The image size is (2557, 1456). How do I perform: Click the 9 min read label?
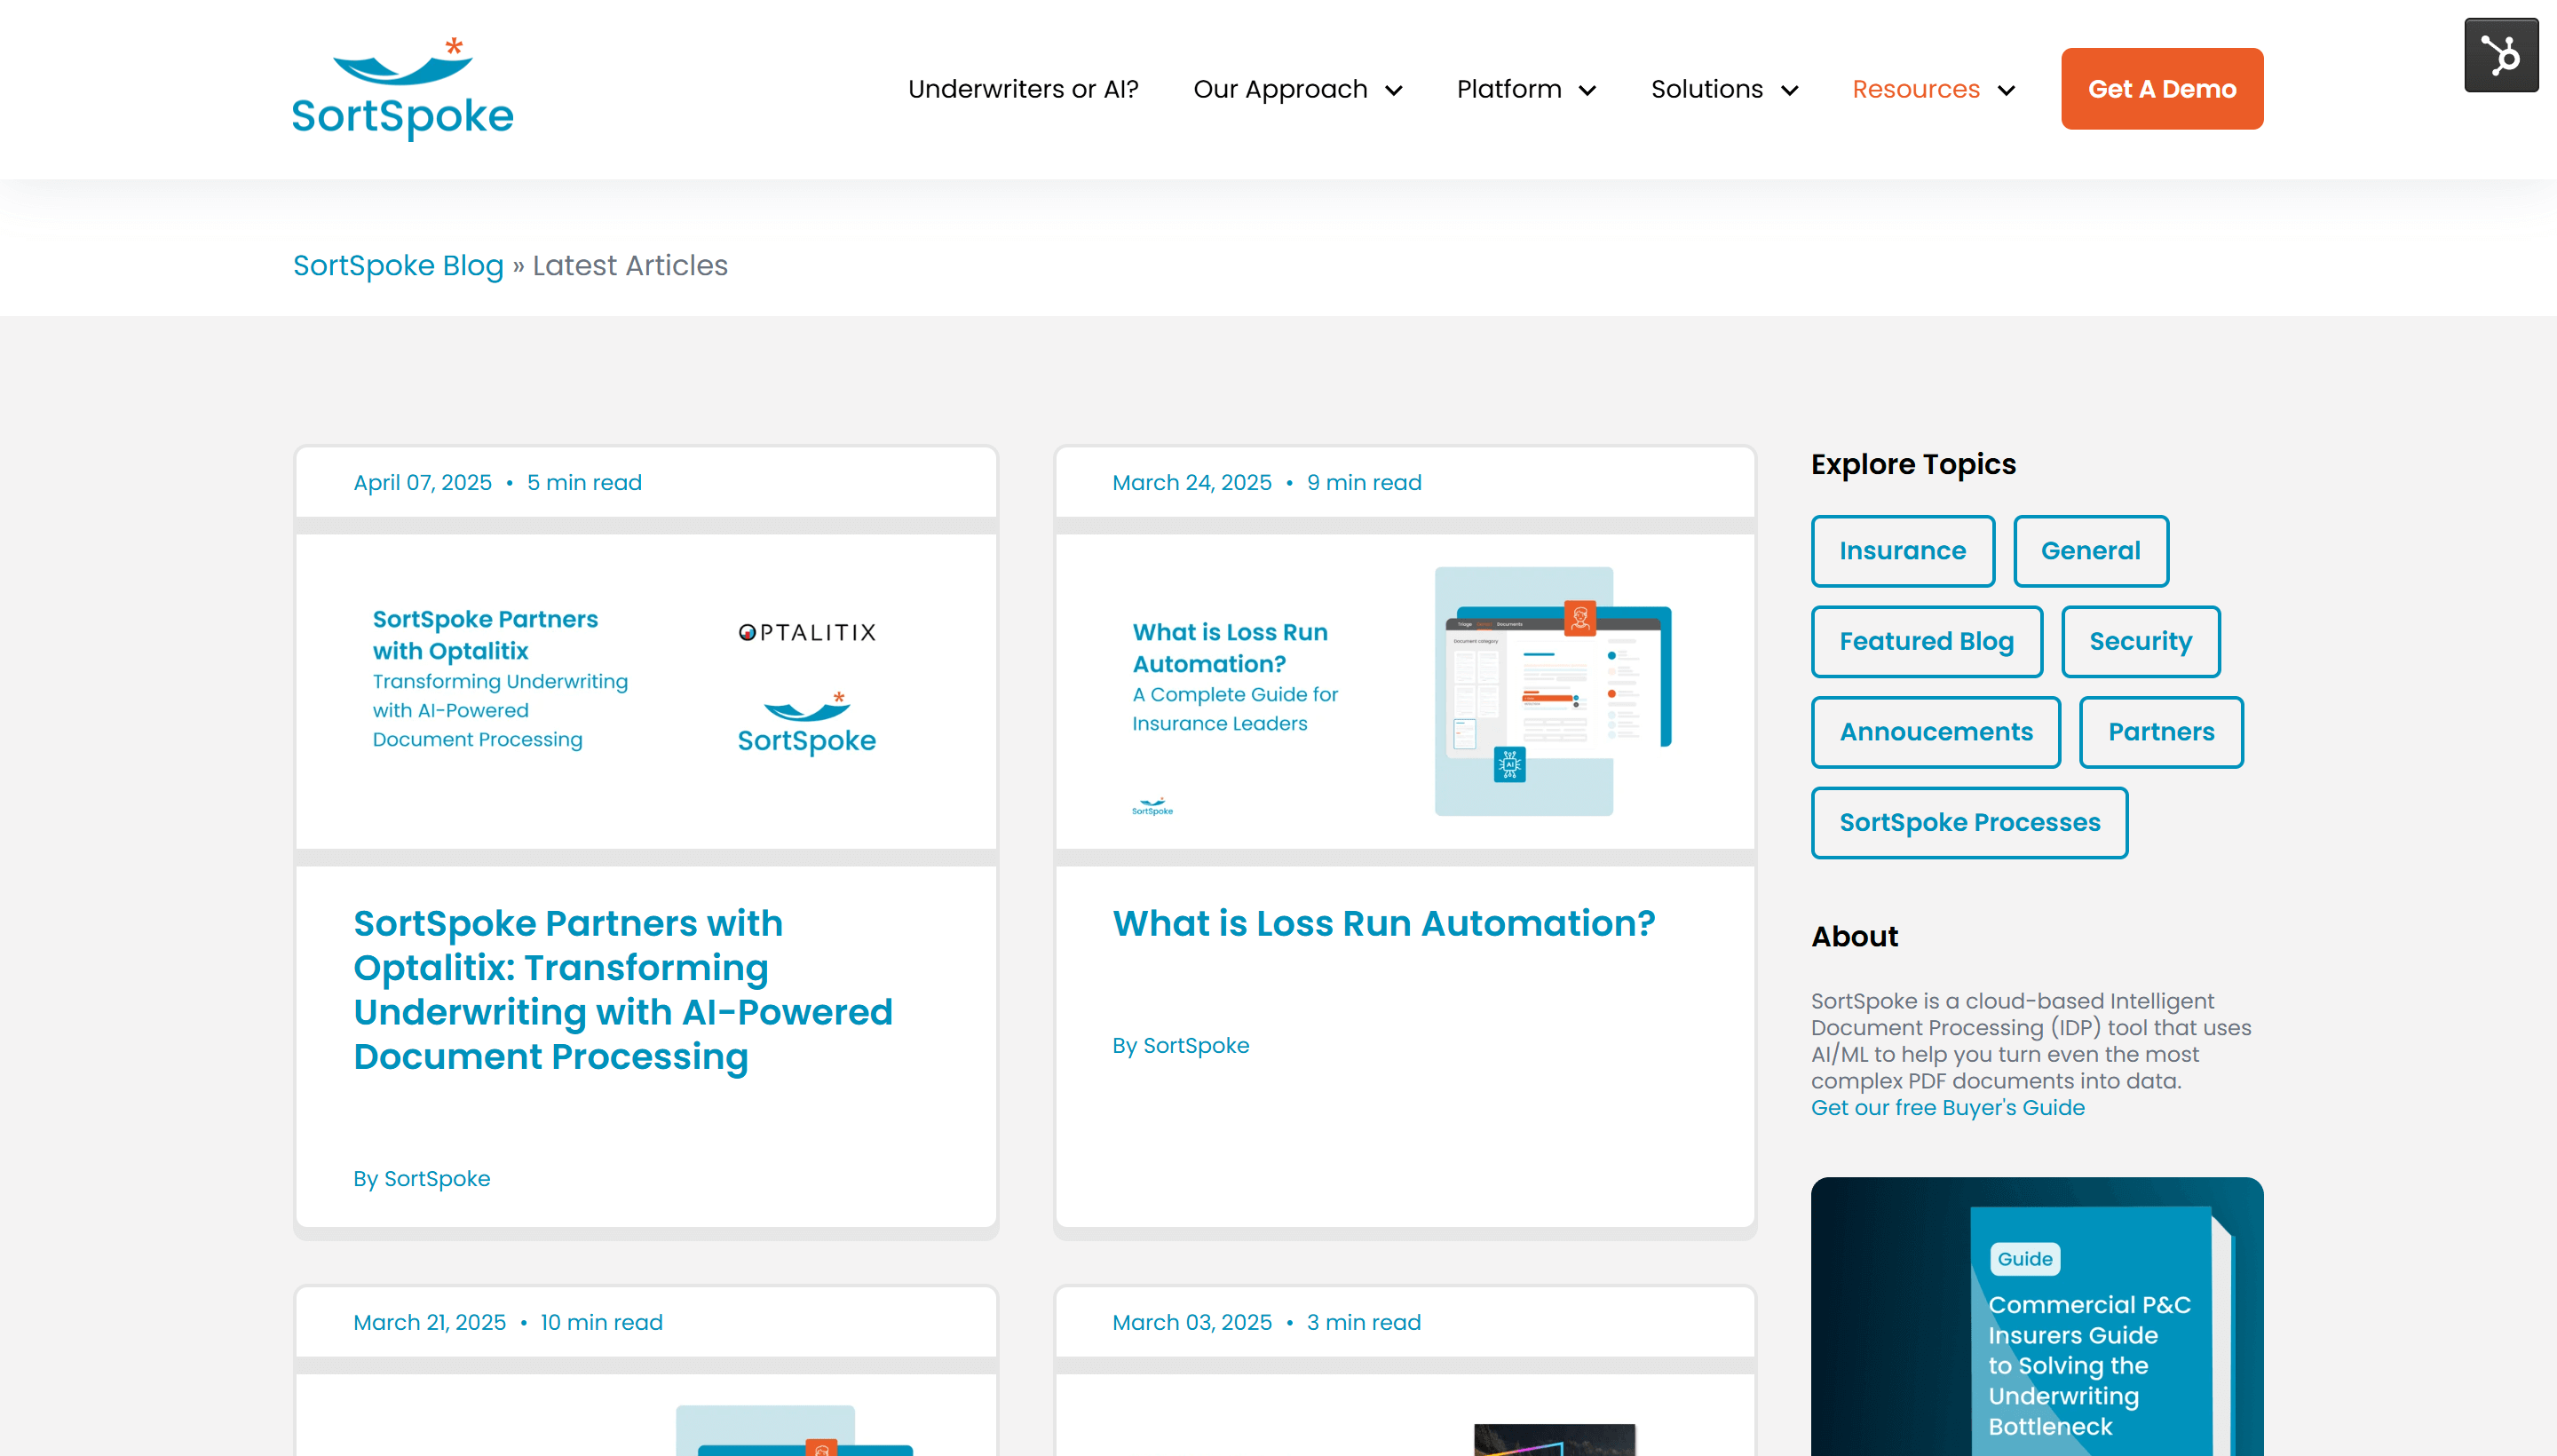[1364, 482]
